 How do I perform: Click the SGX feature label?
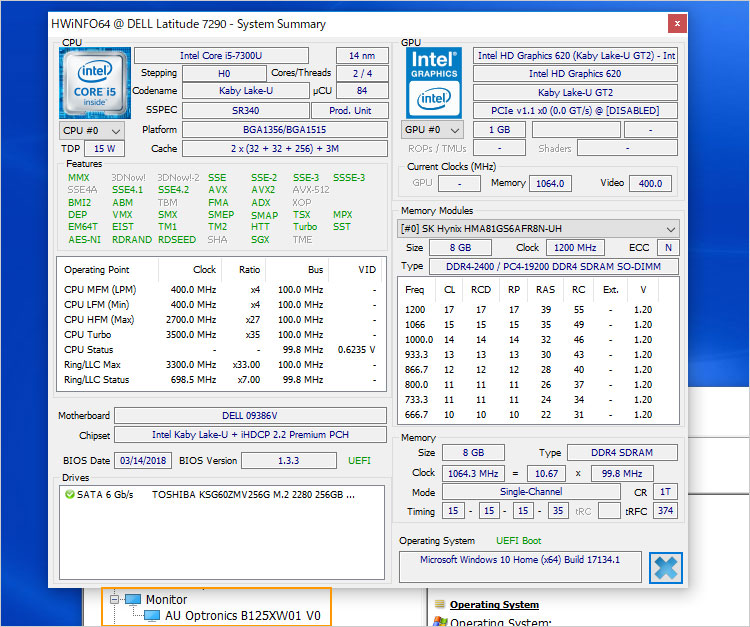tap(260, 240)
